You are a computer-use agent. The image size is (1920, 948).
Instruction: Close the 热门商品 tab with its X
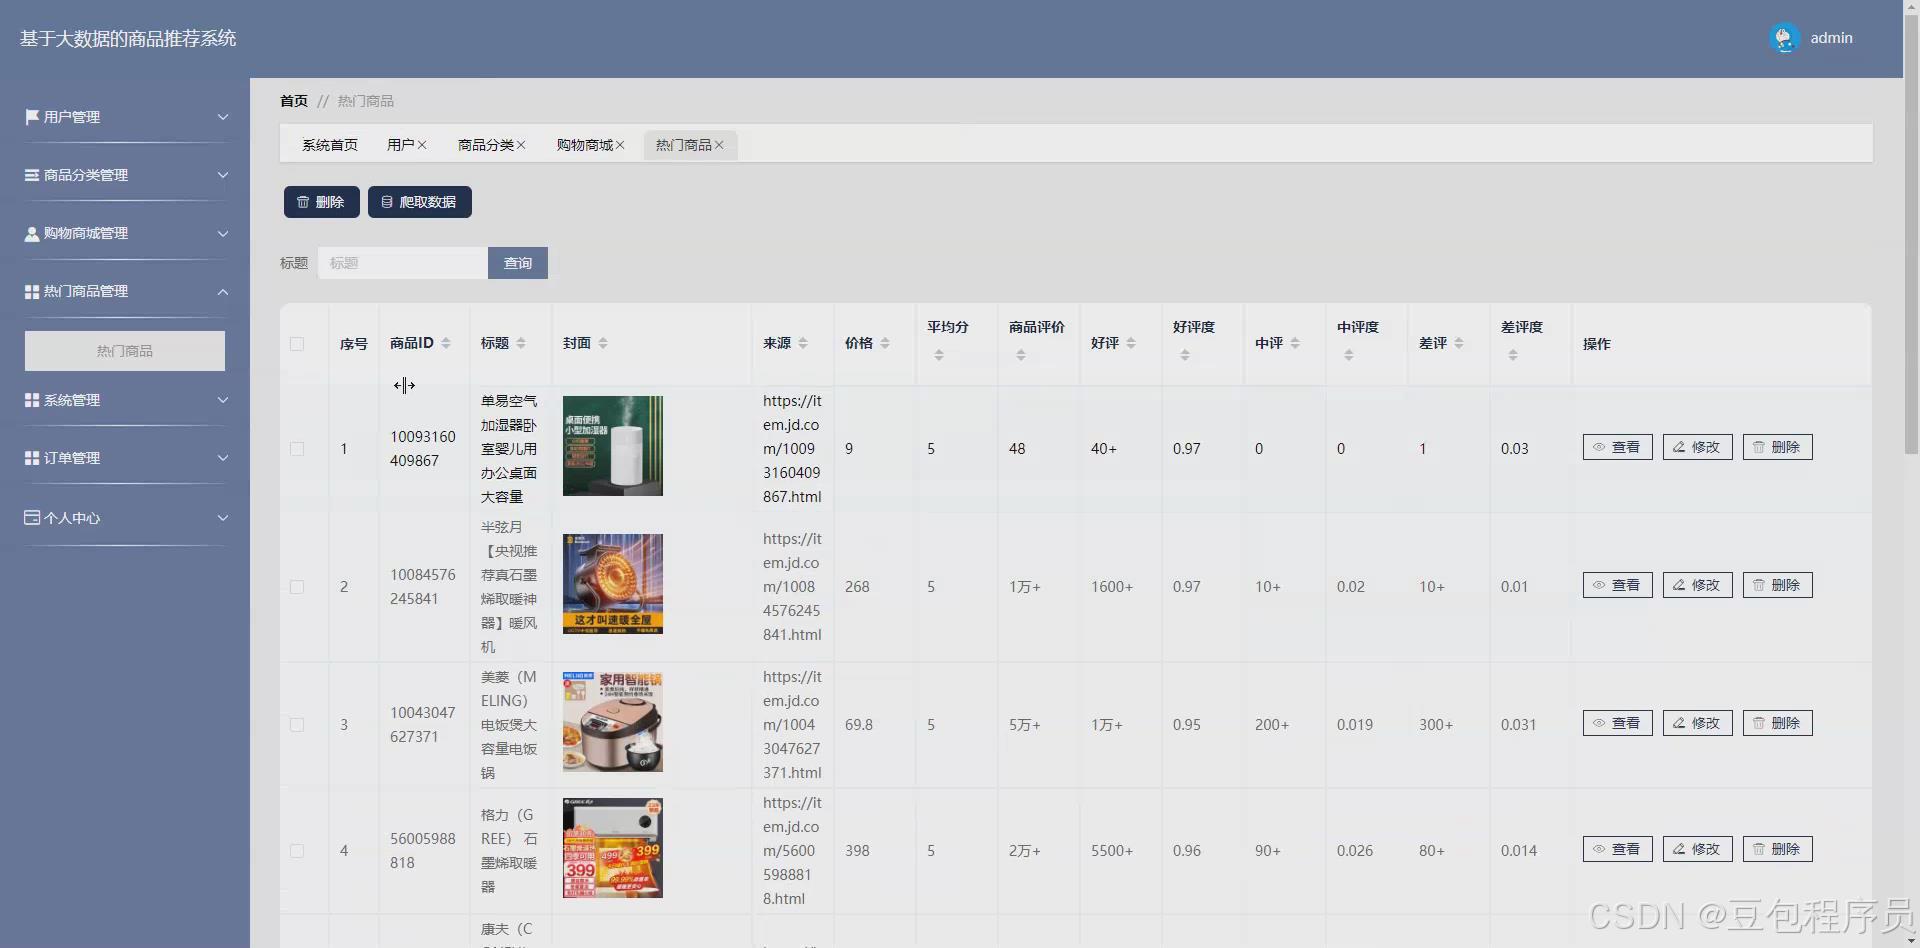pyautogui.click(x=719, y=145)
